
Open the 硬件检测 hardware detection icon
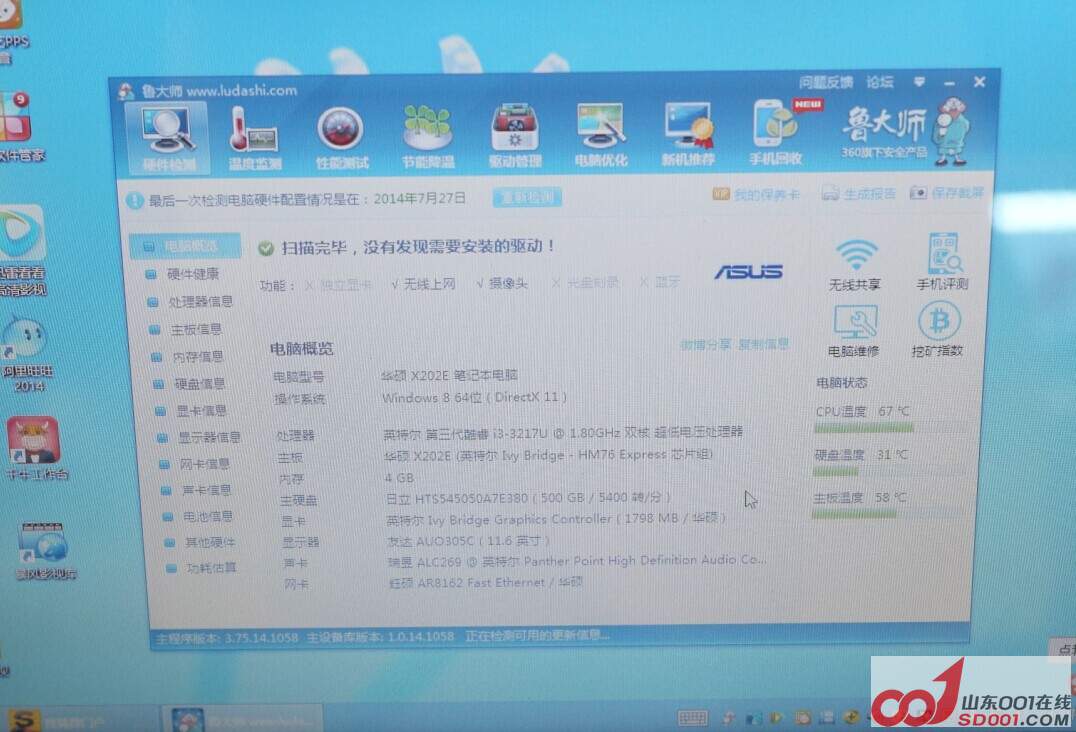click(168, 136)
